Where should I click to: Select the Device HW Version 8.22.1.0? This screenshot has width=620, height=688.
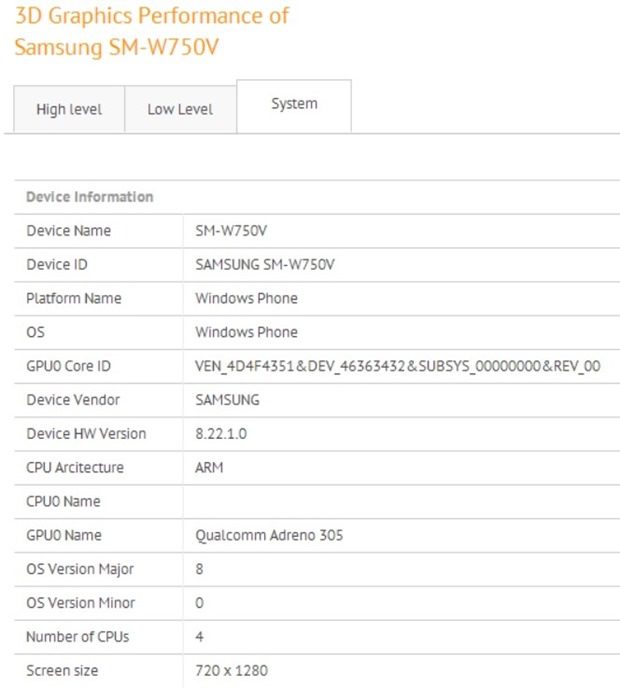point(221,434)
